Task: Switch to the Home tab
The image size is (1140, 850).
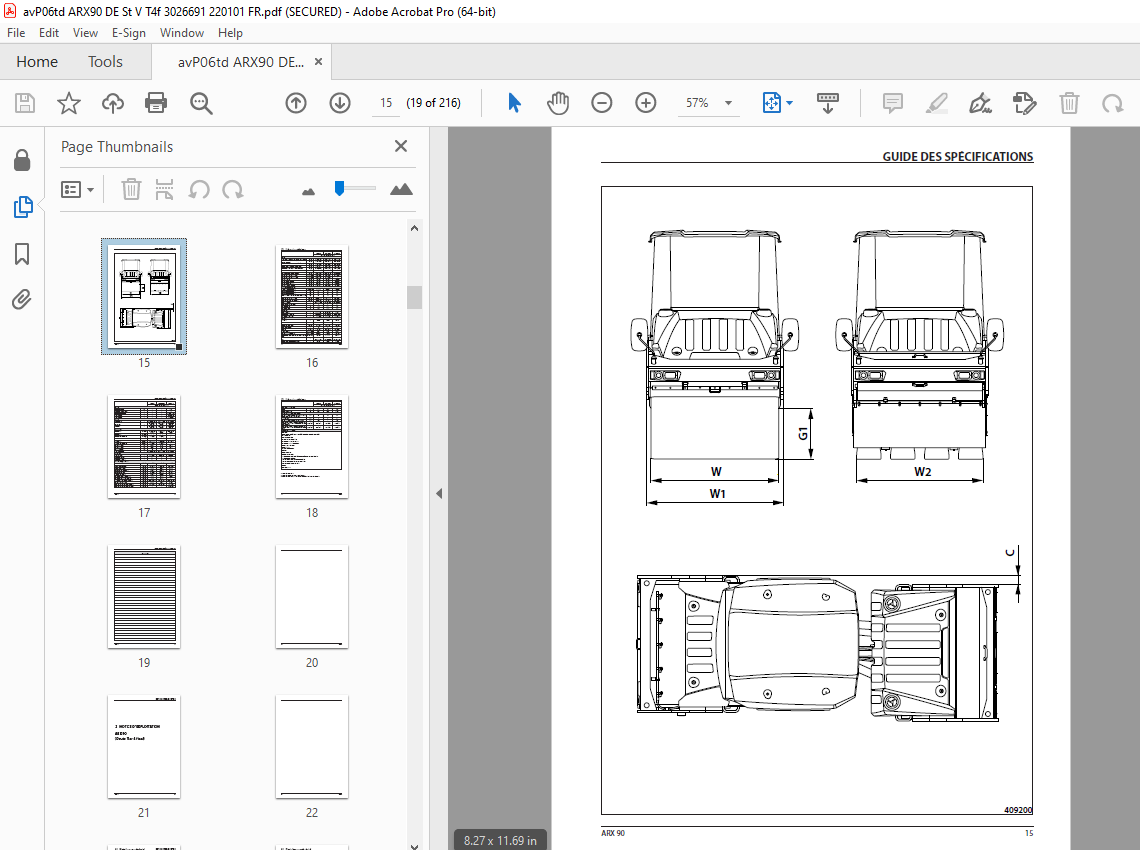Action: (x=37, y=62)
